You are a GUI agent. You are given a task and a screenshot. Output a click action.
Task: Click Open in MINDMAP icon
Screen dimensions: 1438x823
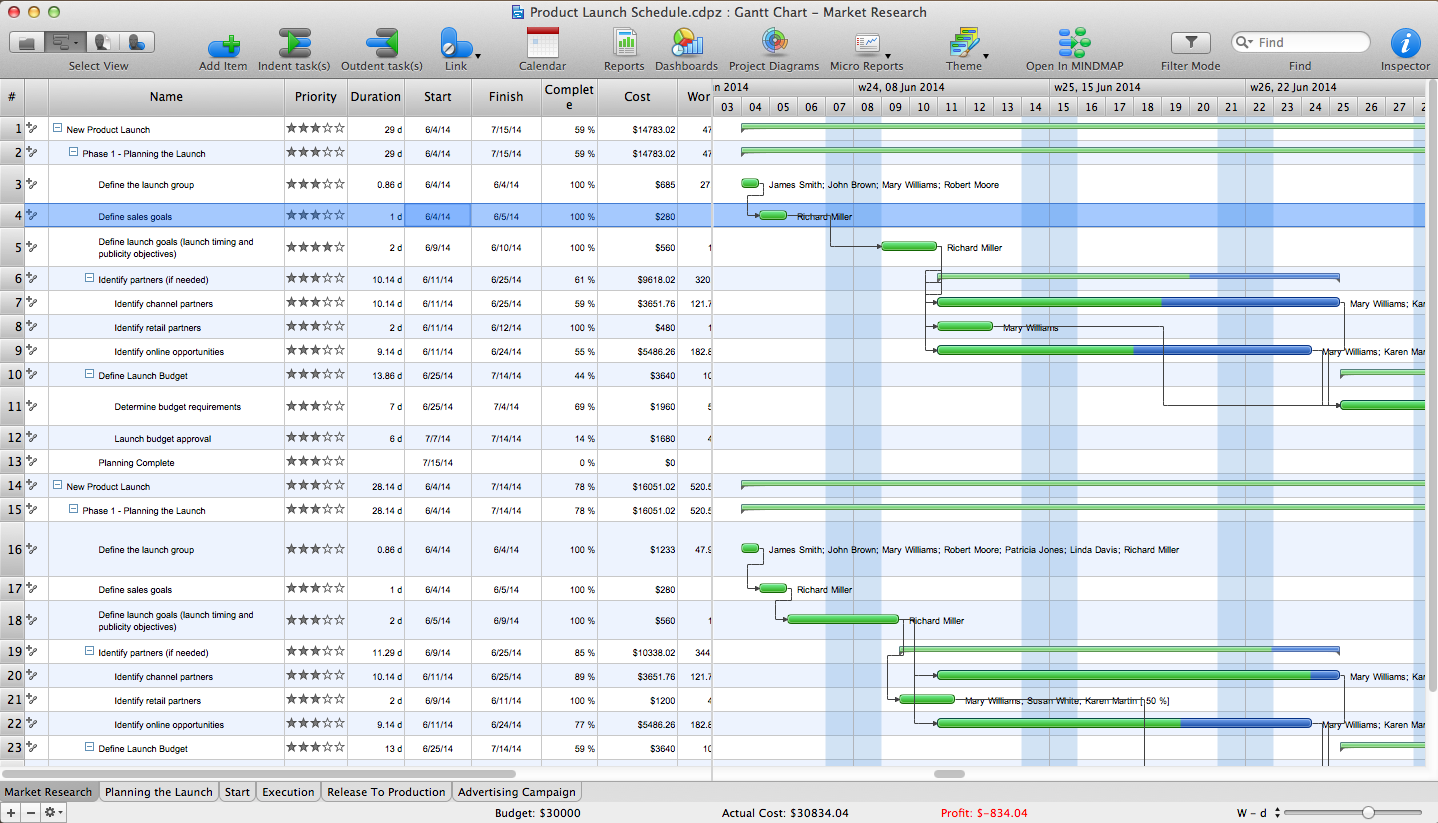pos(1073,44)
